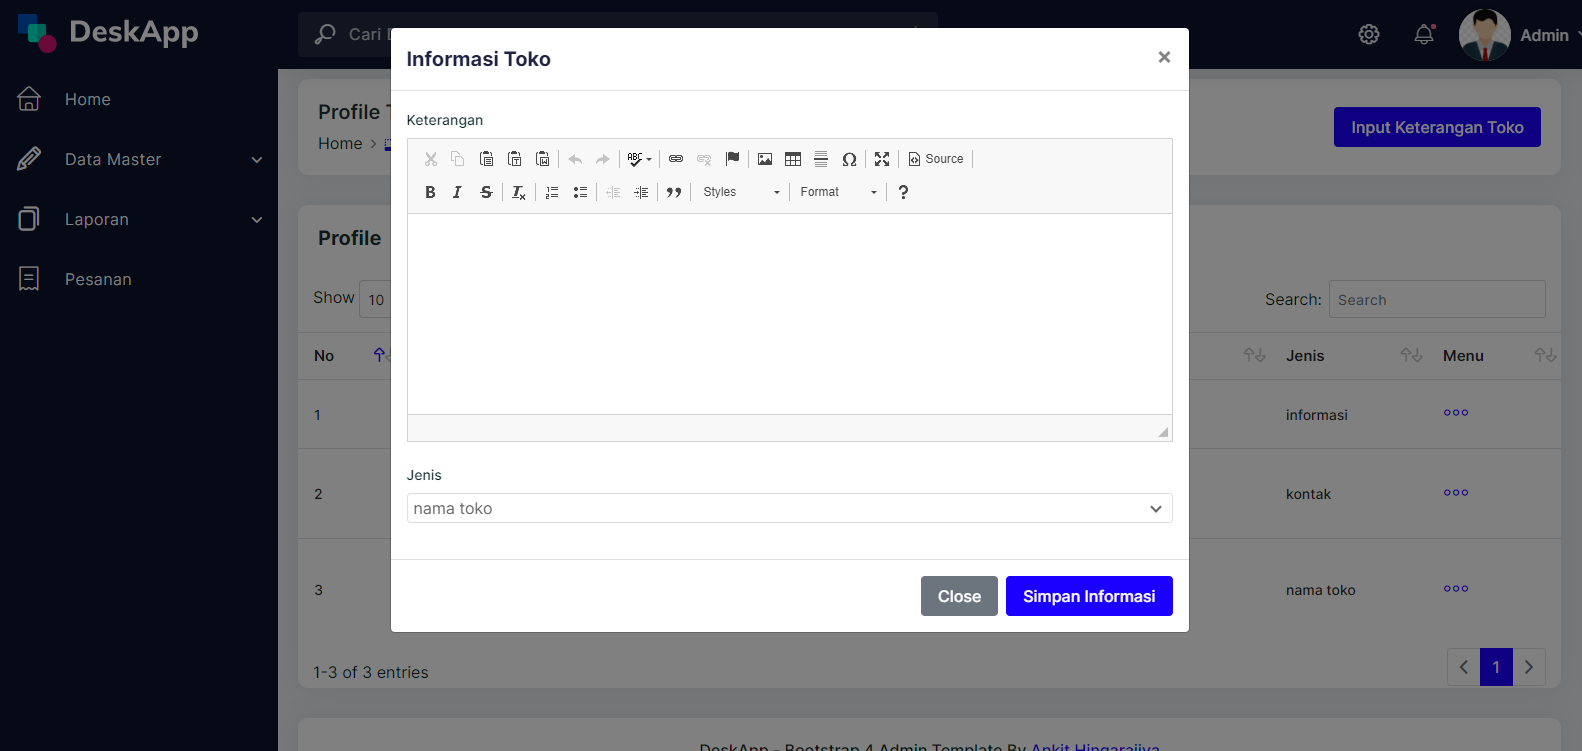Open notifications bell icon

1424,34
